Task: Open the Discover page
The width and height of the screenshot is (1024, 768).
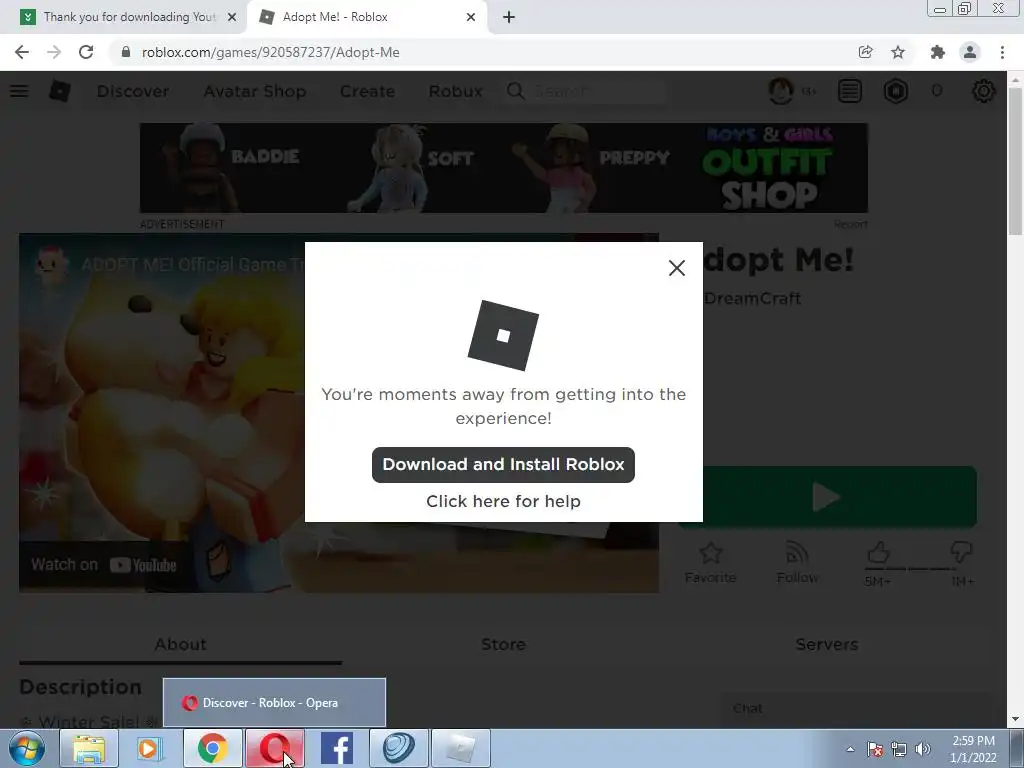Action: (x=133, y=91)
